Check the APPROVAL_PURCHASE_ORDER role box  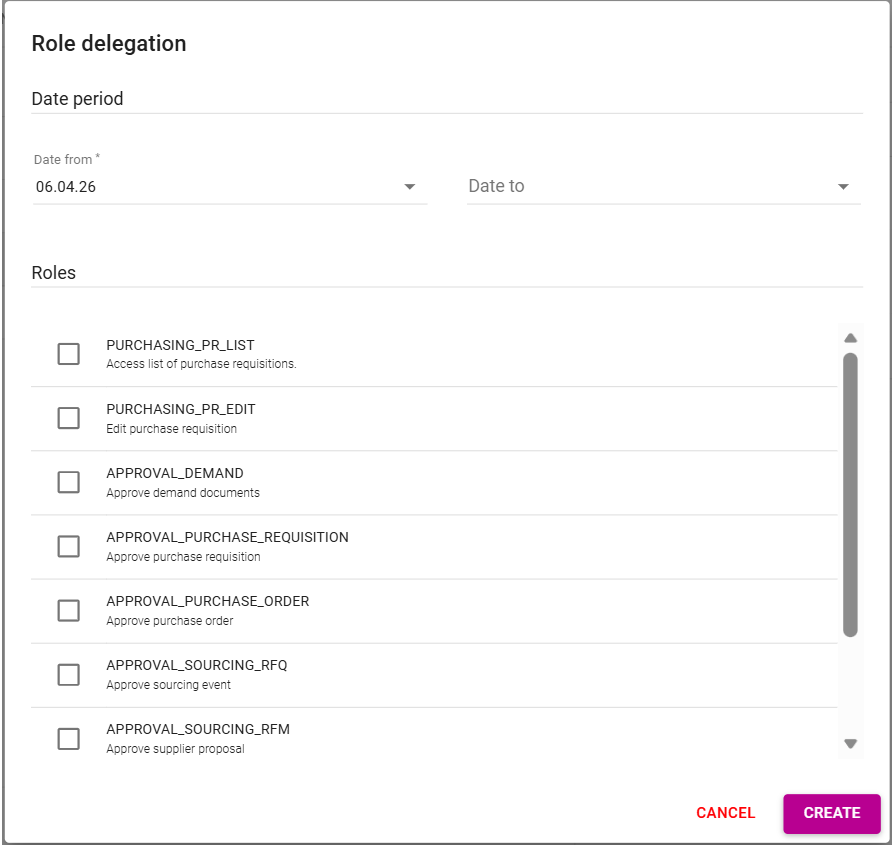pos(68,610)
